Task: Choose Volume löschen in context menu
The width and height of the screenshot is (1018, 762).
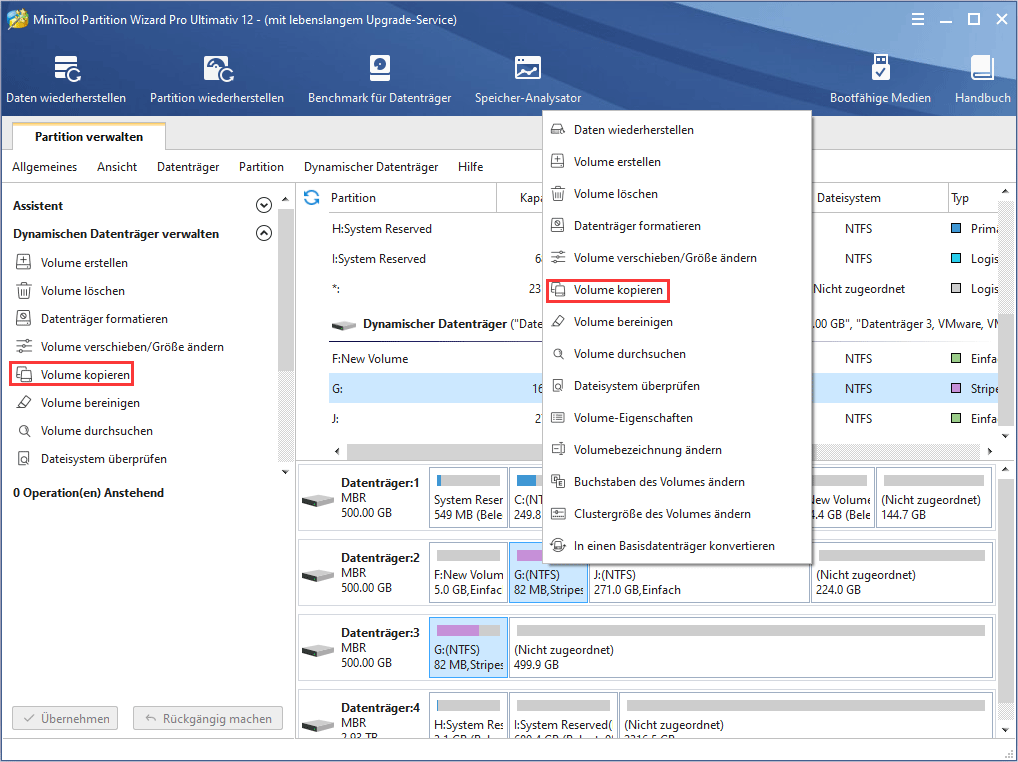Action: [677, 193]
